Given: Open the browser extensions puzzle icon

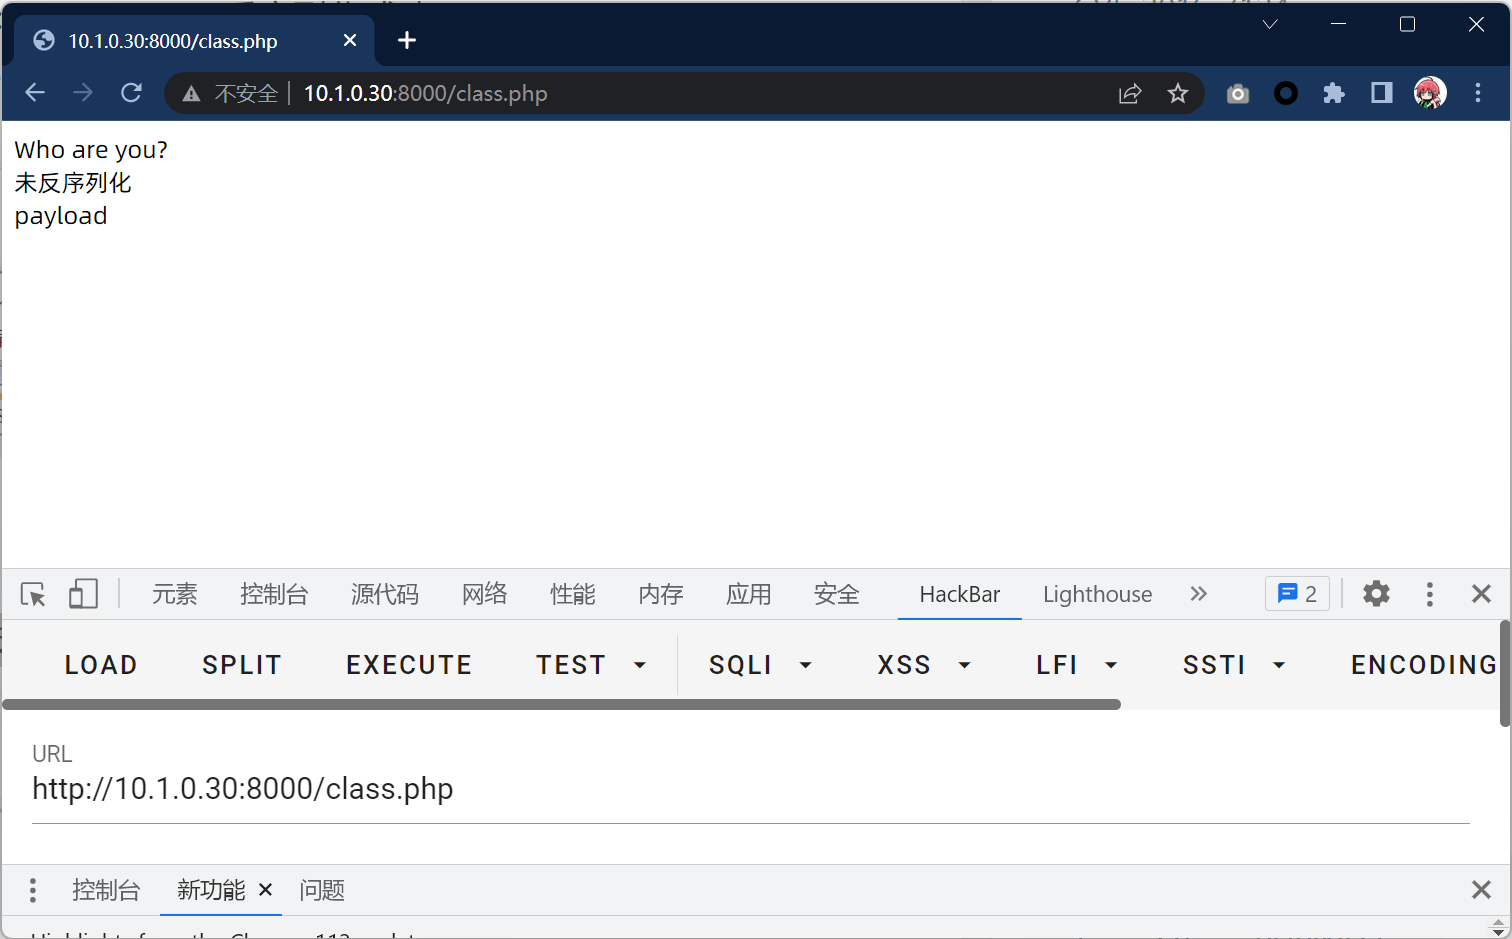Looking at the screenshot, I should point(1334,94).
